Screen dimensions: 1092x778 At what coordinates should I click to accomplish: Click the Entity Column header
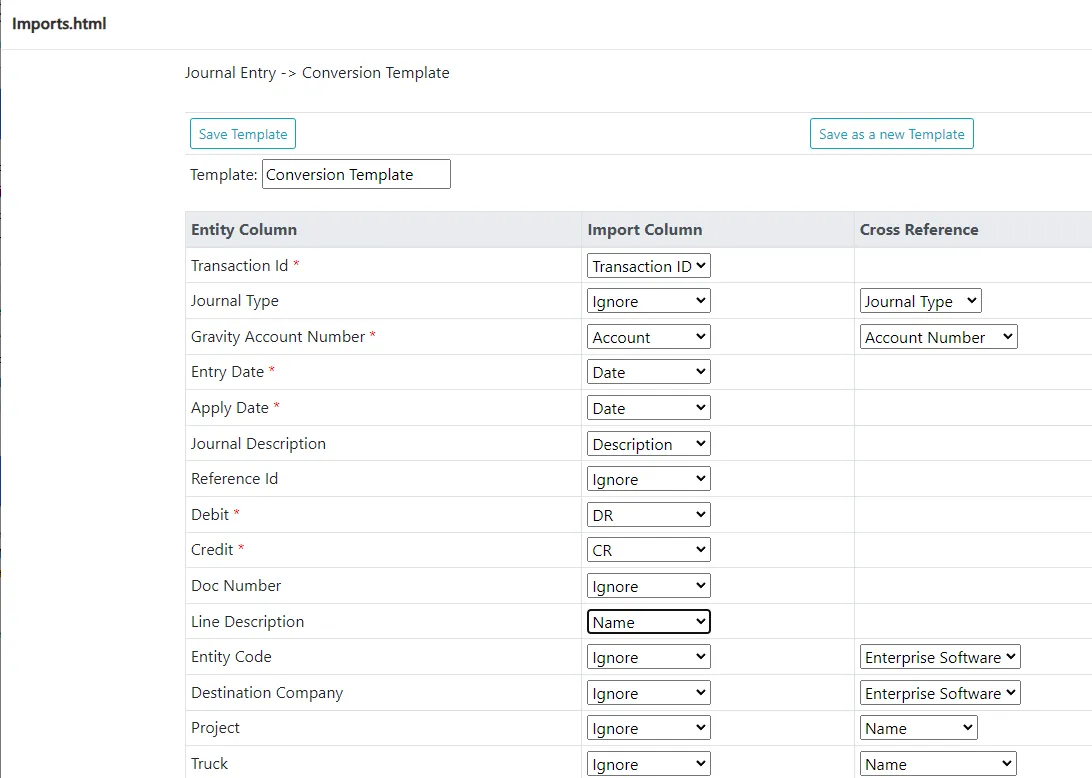pos(244,230)
